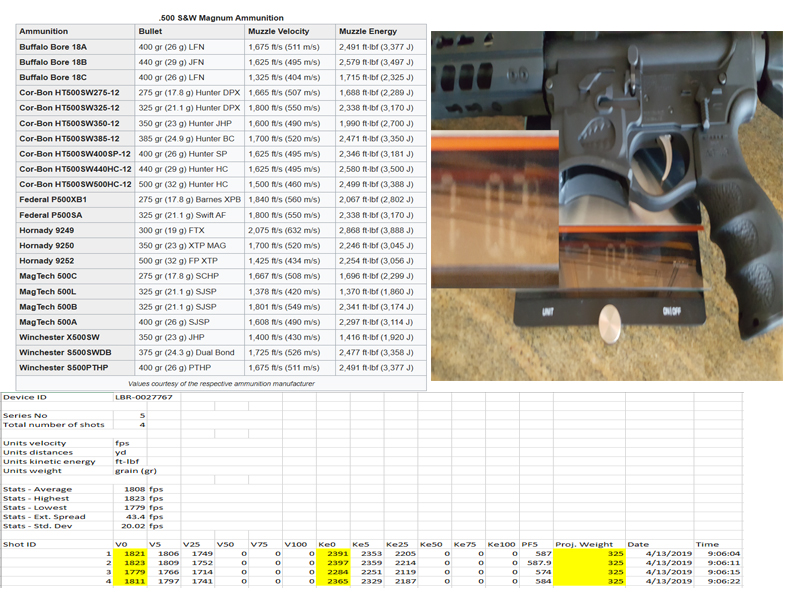
Task: Select the '587.9' PF5 cell
Action: (536, 563)
